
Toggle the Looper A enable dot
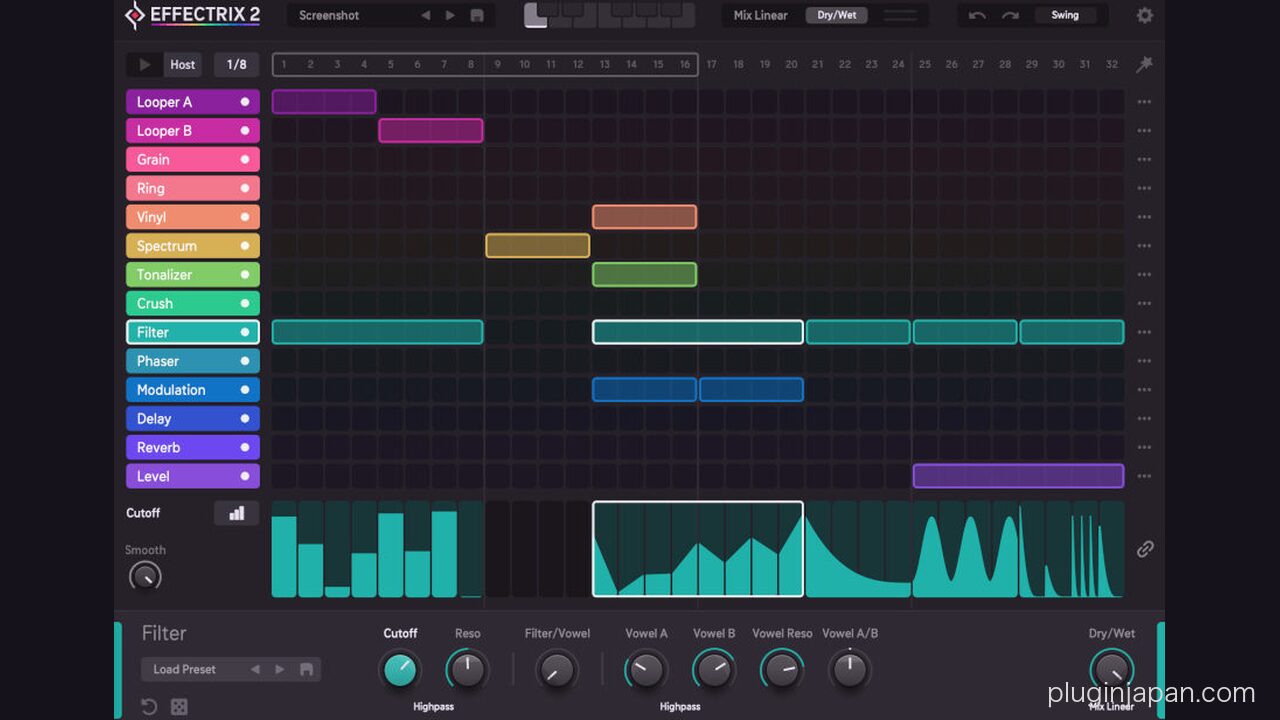pos(245,102)
